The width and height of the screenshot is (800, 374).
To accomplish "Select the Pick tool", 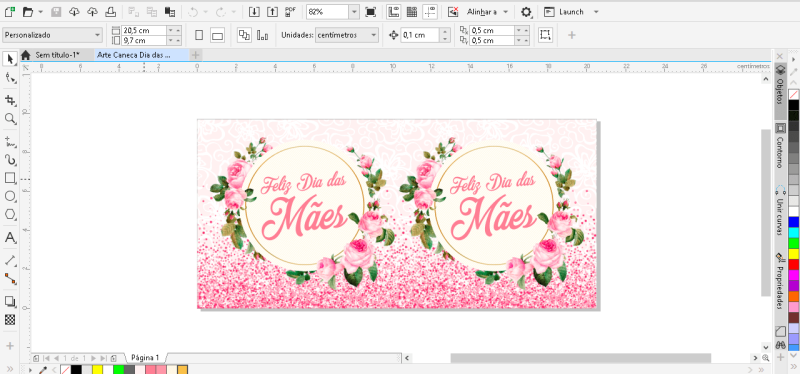I will [10, 59].
